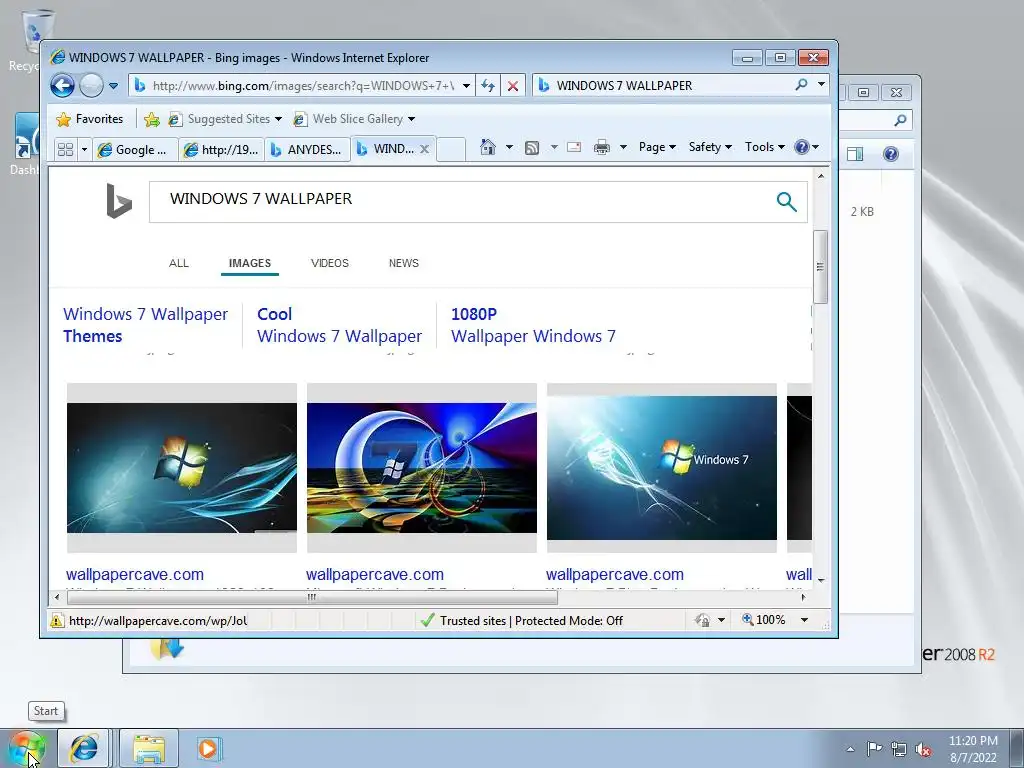Click the Bing logo

(119, 200)
